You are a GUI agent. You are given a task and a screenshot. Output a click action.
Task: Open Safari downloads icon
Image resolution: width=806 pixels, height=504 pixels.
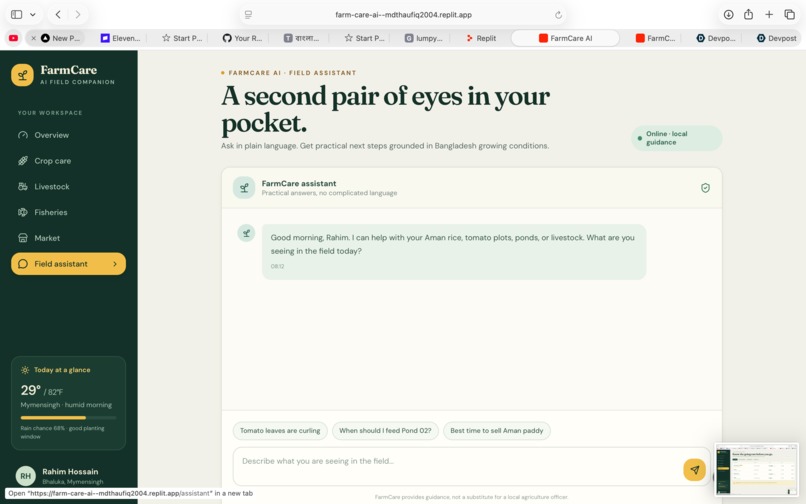[728, 14]
